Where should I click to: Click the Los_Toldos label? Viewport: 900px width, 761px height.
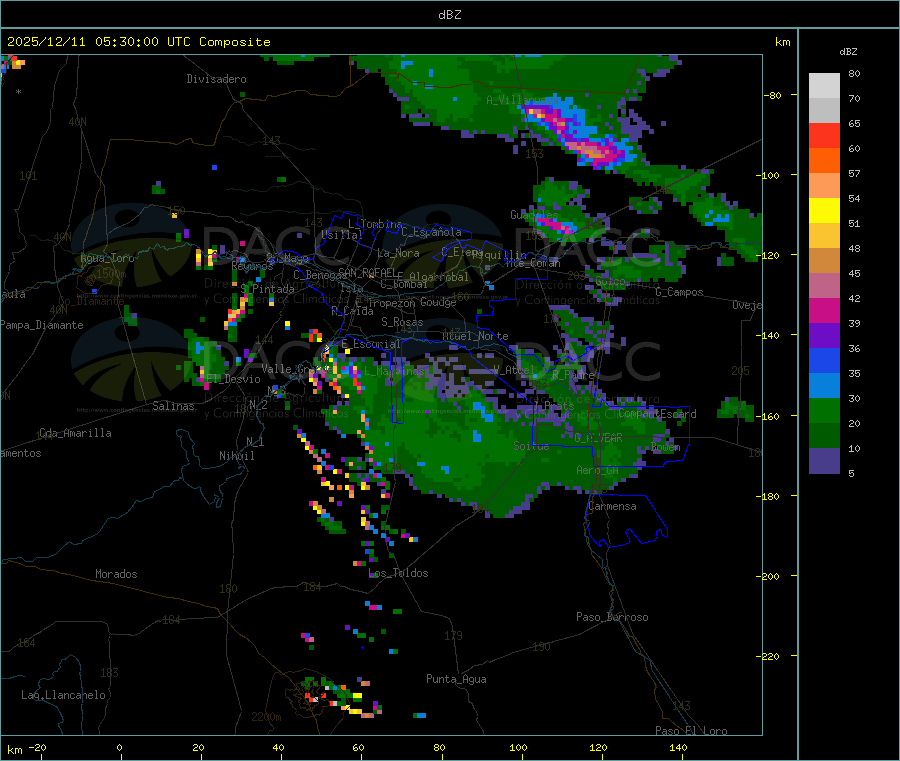pos(398,573)
